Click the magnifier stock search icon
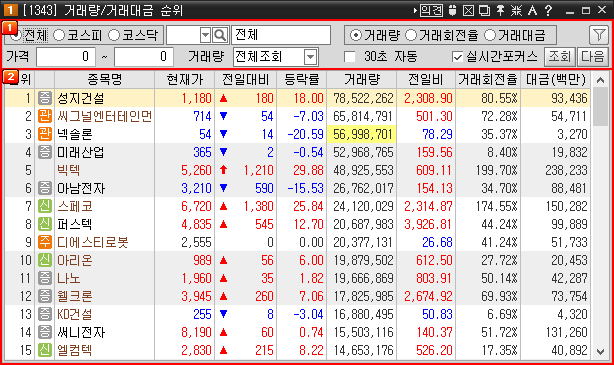Image resolution: width=614 pixels, height=365 pixels. point(220,35)
